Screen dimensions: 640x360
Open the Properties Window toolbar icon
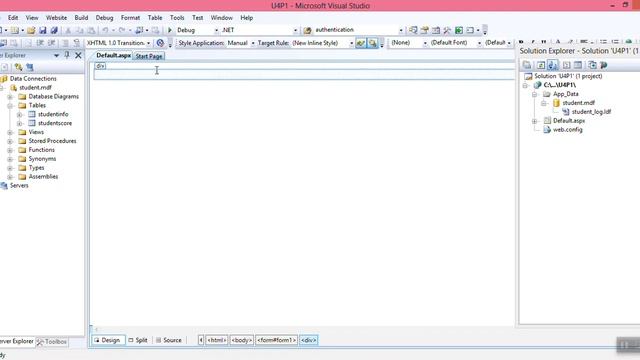click(x=424, y=30)
